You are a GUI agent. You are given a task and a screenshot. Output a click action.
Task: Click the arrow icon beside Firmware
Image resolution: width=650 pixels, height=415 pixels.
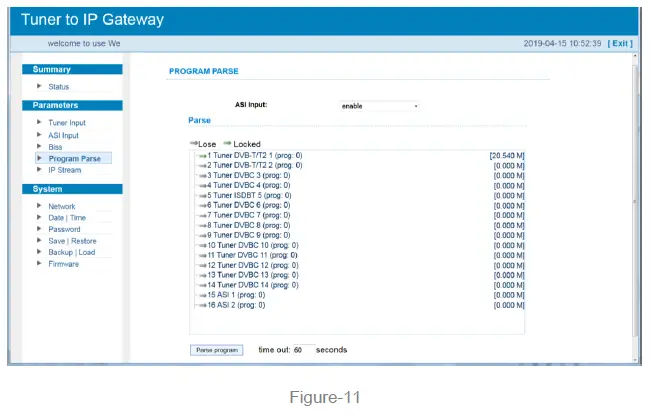tap(39, 263)
